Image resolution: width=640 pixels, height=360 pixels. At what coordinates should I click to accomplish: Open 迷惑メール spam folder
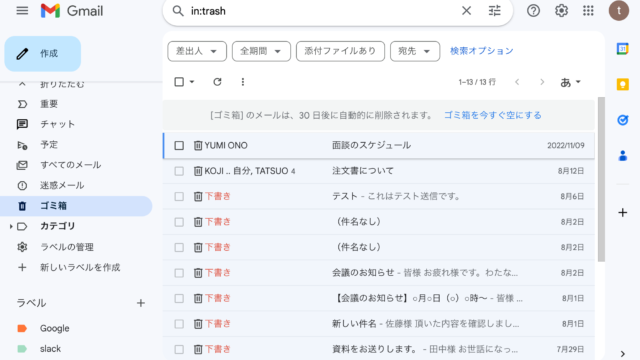pyautogui.click(x=62, y=186)
